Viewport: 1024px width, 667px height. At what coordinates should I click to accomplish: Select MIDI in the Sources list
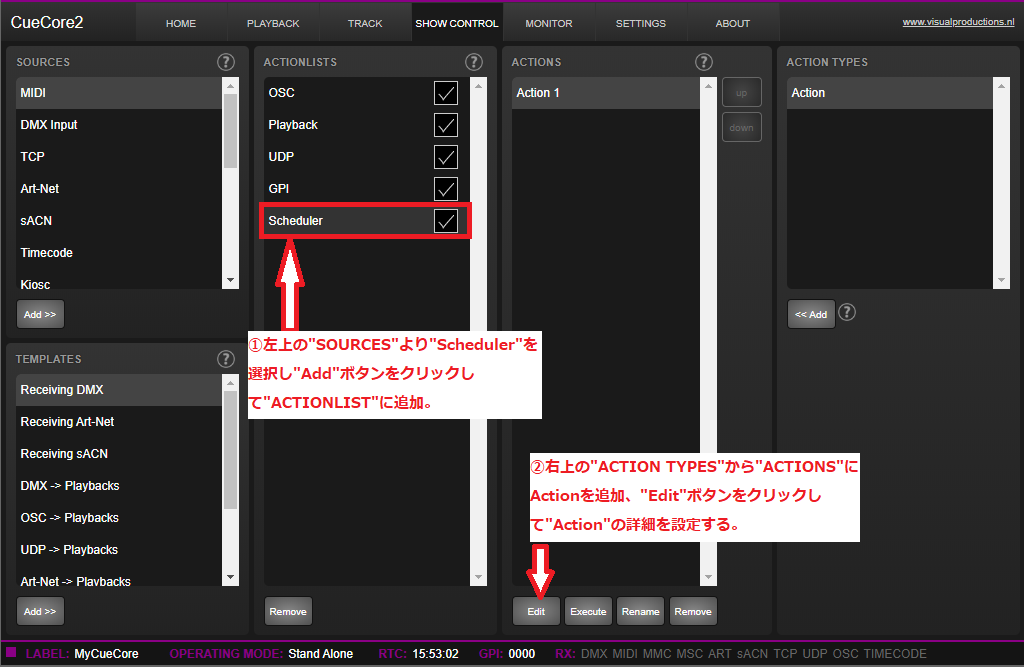point(119,93)
